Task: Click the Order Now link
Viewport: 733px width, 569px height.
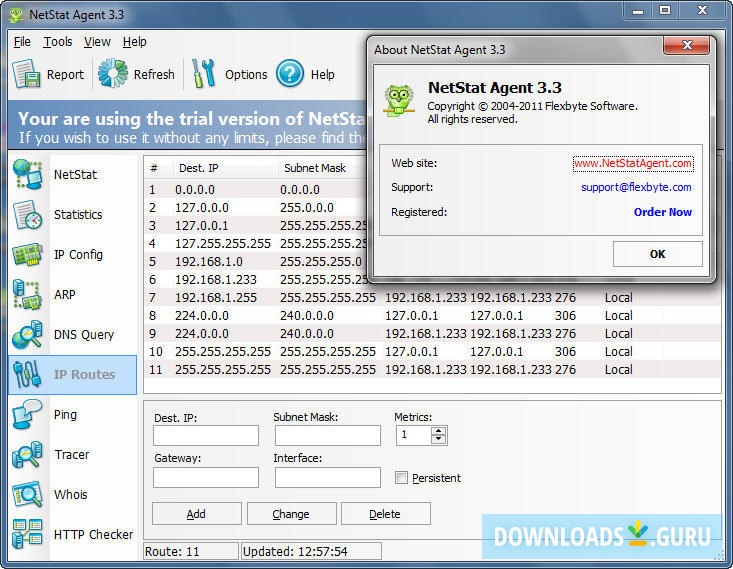Action: pyautogui.click(x=663, y=212)
